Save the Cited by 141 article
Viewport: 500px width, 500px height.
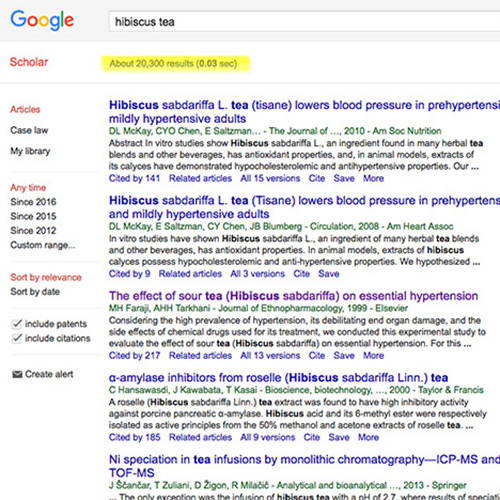click(x=344, y=178)
